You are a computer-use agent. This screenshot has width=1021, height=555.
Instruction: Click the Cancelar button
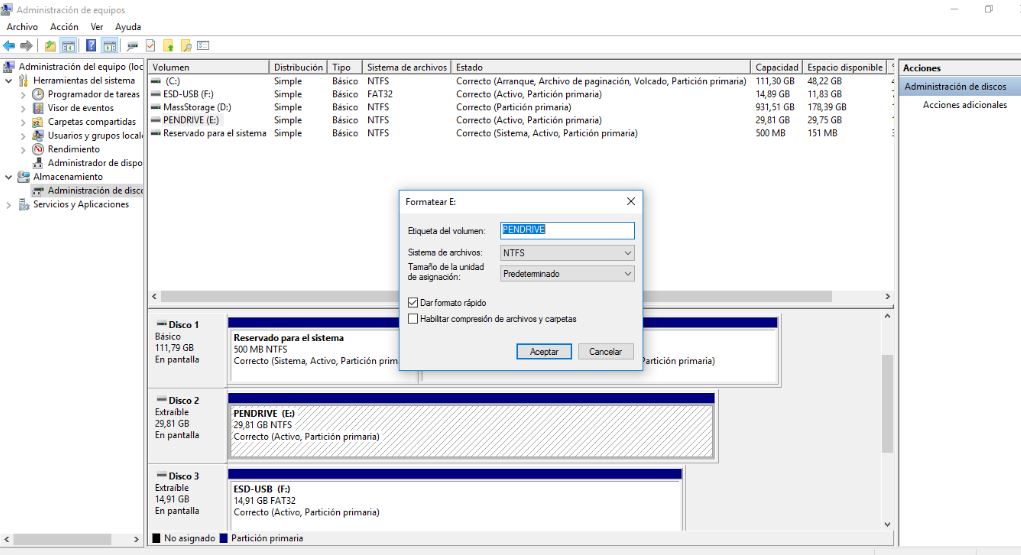tap(605, 352)
